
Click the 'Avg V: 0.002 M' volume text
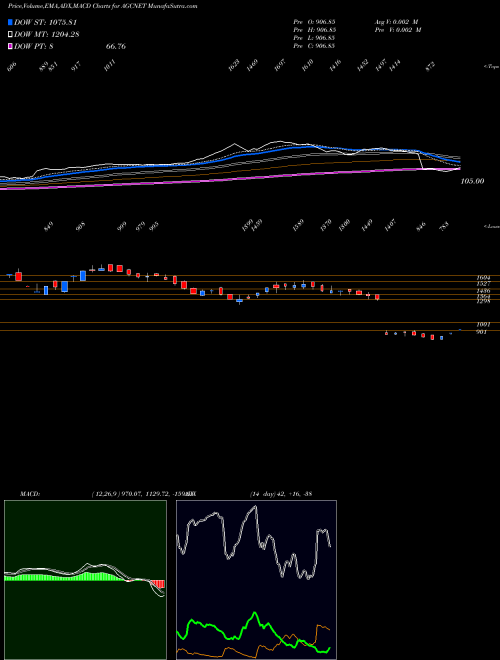[x=397, y=22]
